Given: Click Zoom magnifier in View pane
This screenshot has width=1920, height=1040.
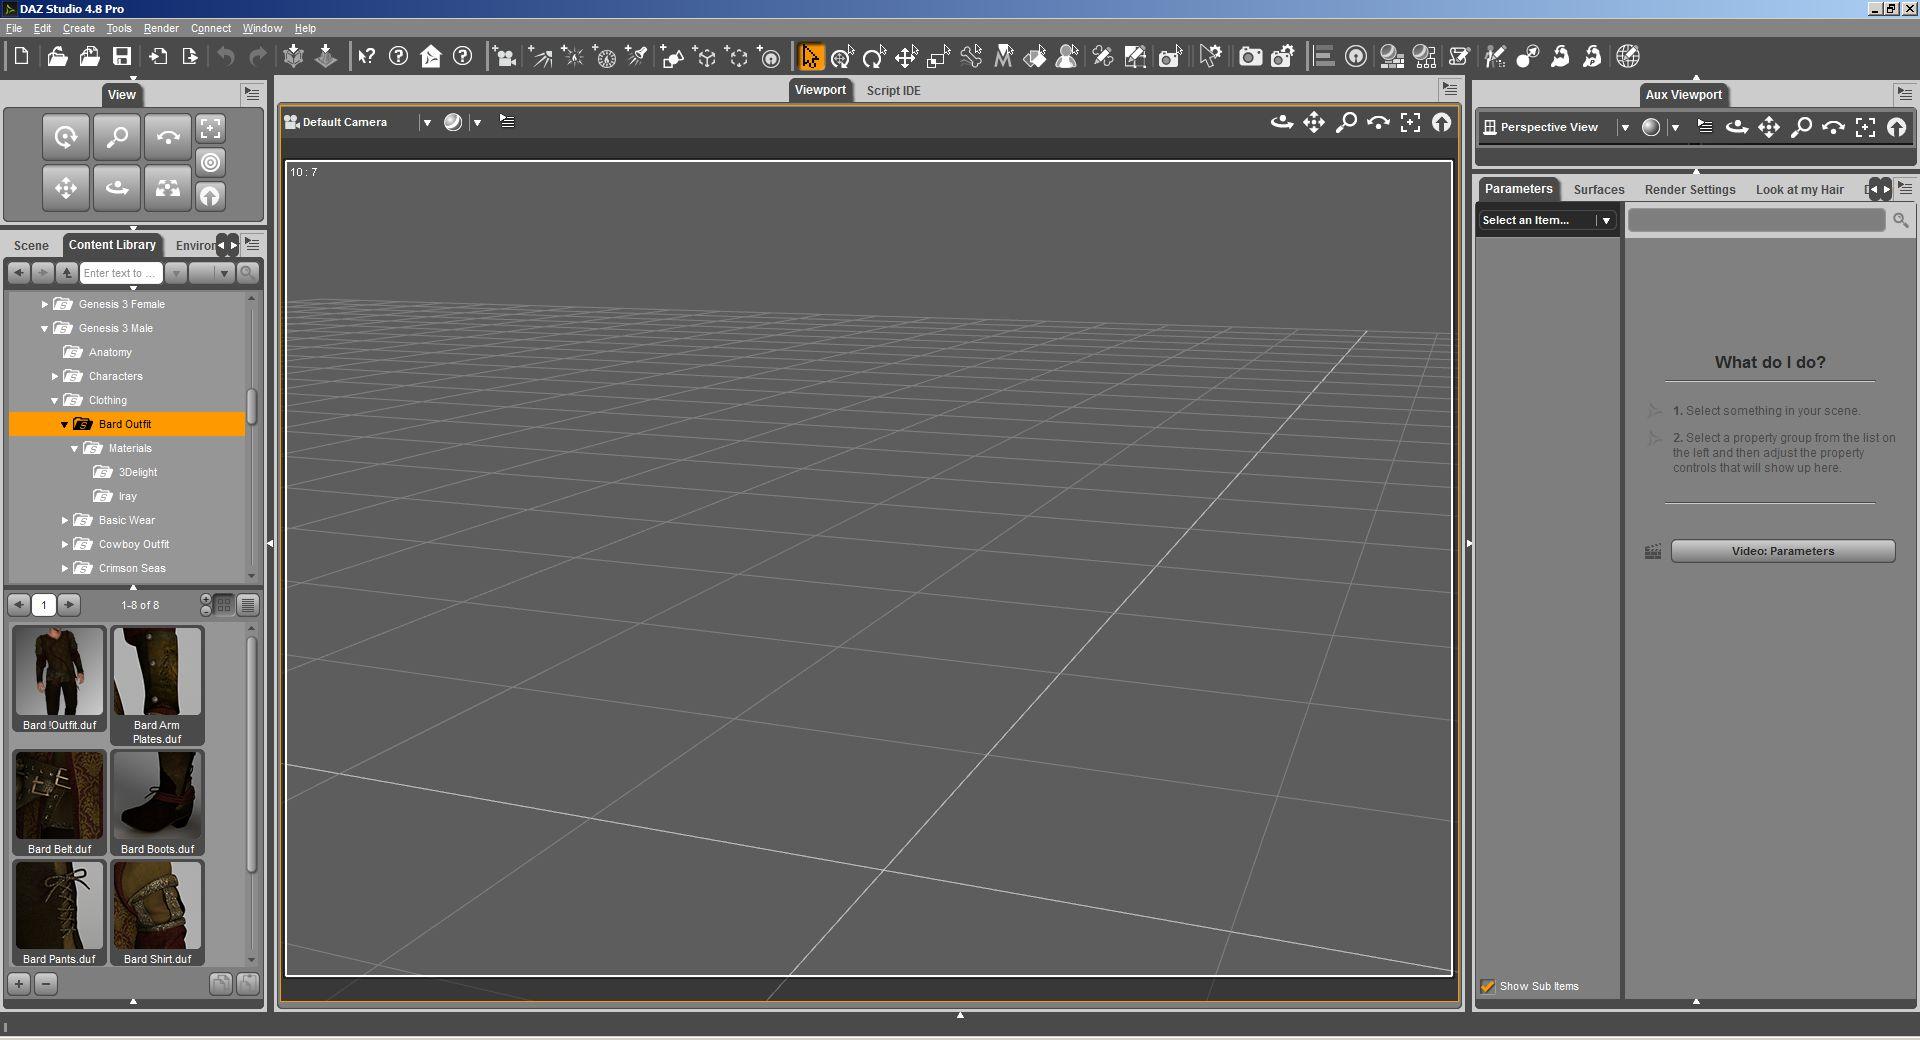Looking at the screenshot, I should 117,137.
